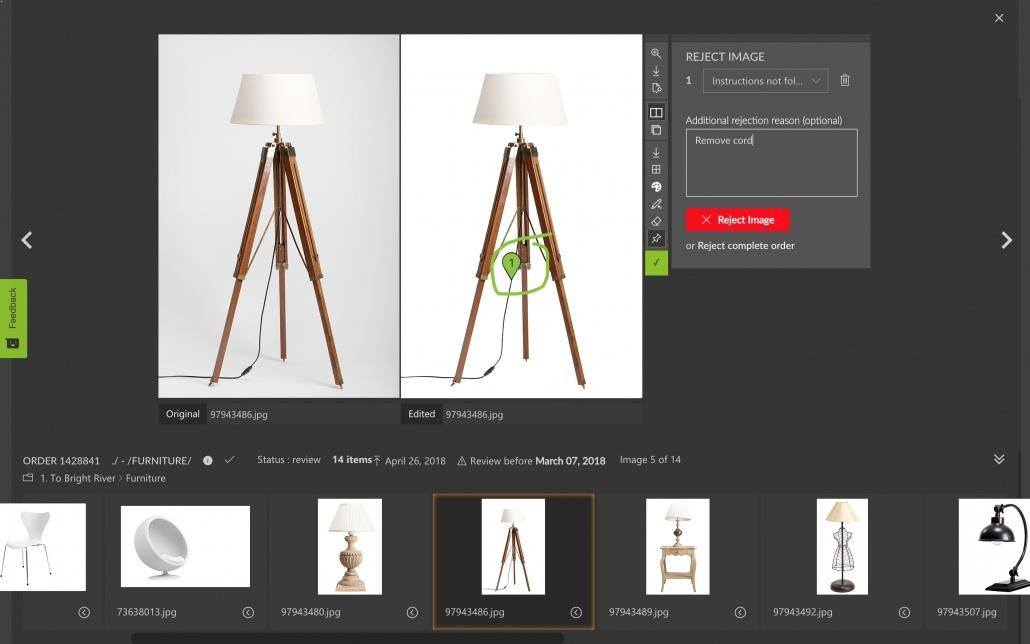Image resolution: width=1030 pixels, height=644 pixels.
Task: Click circle arrow icon next to 97943492.jpg
Action: [905, 612]
